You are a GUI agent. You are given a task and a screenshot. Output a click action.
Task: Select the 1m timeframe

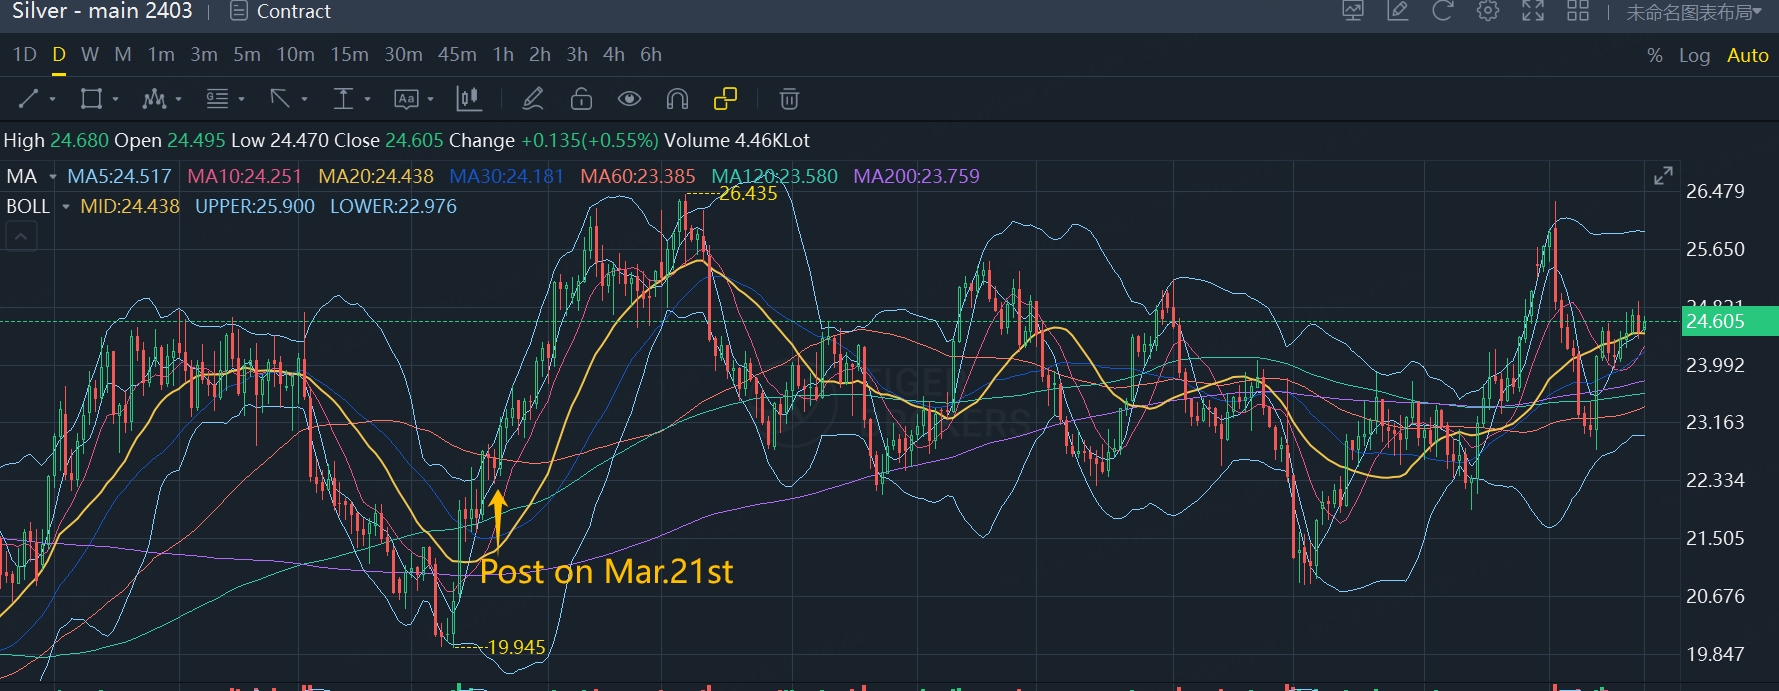pyautogui.click(x=161, y=55)
